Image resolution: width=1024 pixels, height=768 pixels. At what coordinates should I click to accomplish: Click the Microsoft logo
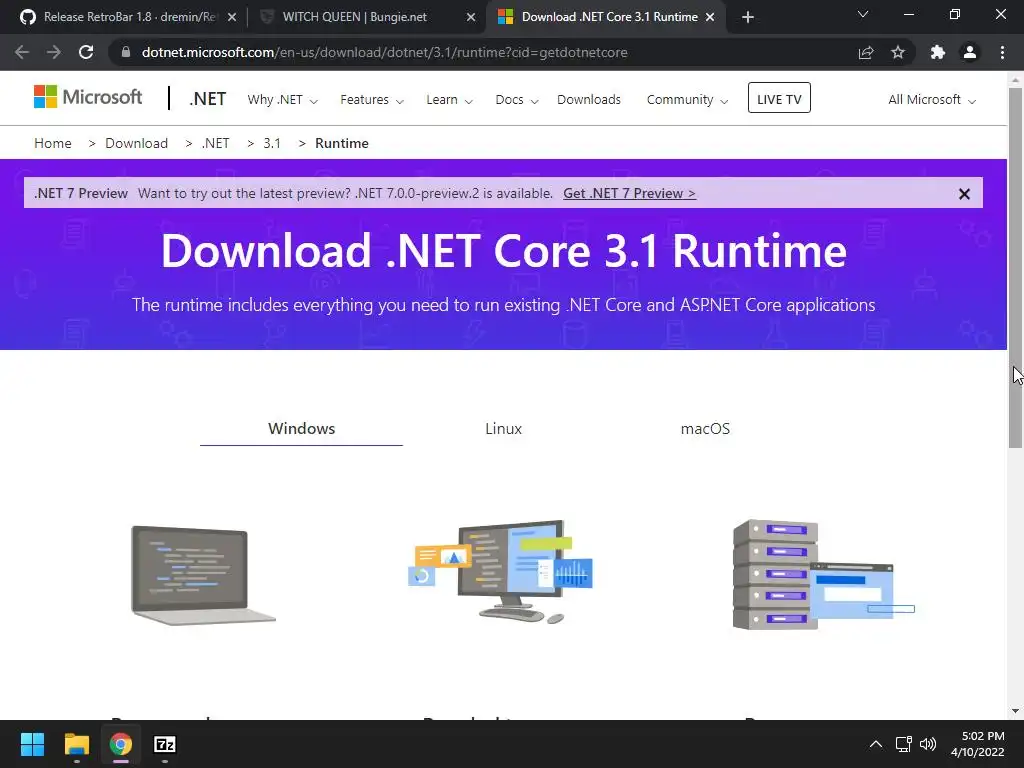pyautogui.click(x=88, y=97)
